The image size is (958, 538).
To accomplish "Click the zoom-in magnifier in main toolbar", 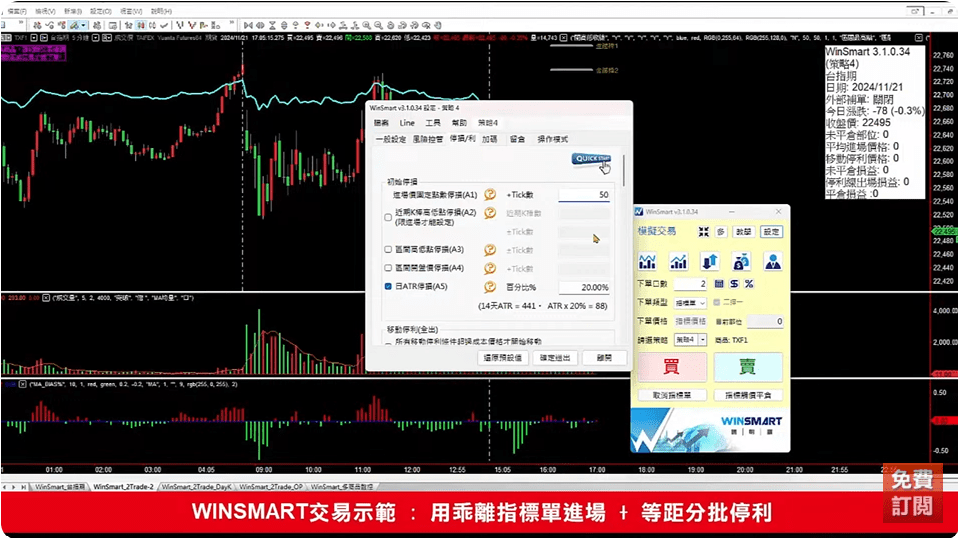I will [367, 26].
